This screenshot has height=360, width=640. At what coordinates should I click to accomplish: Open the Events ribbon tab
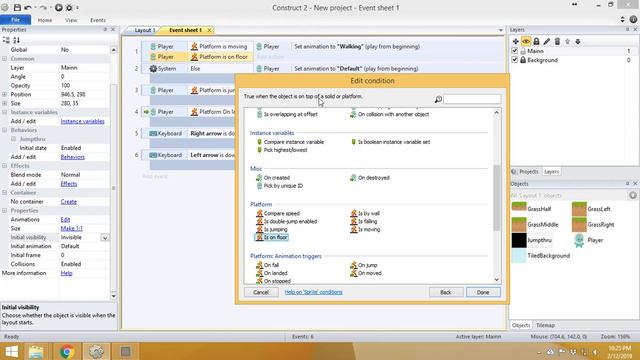tap(98, 20)
